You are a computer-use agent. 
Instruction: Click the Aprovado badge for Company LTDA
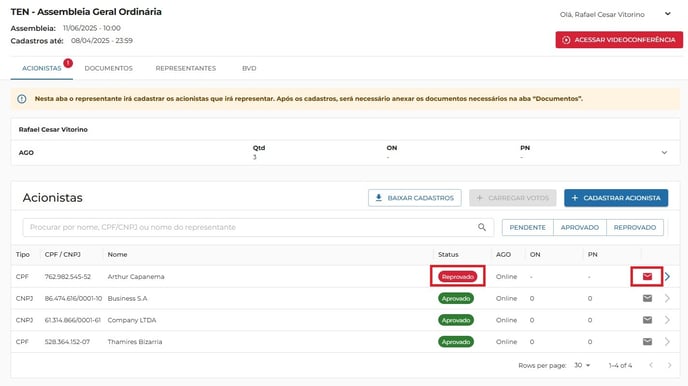click(x=455, y=320)
